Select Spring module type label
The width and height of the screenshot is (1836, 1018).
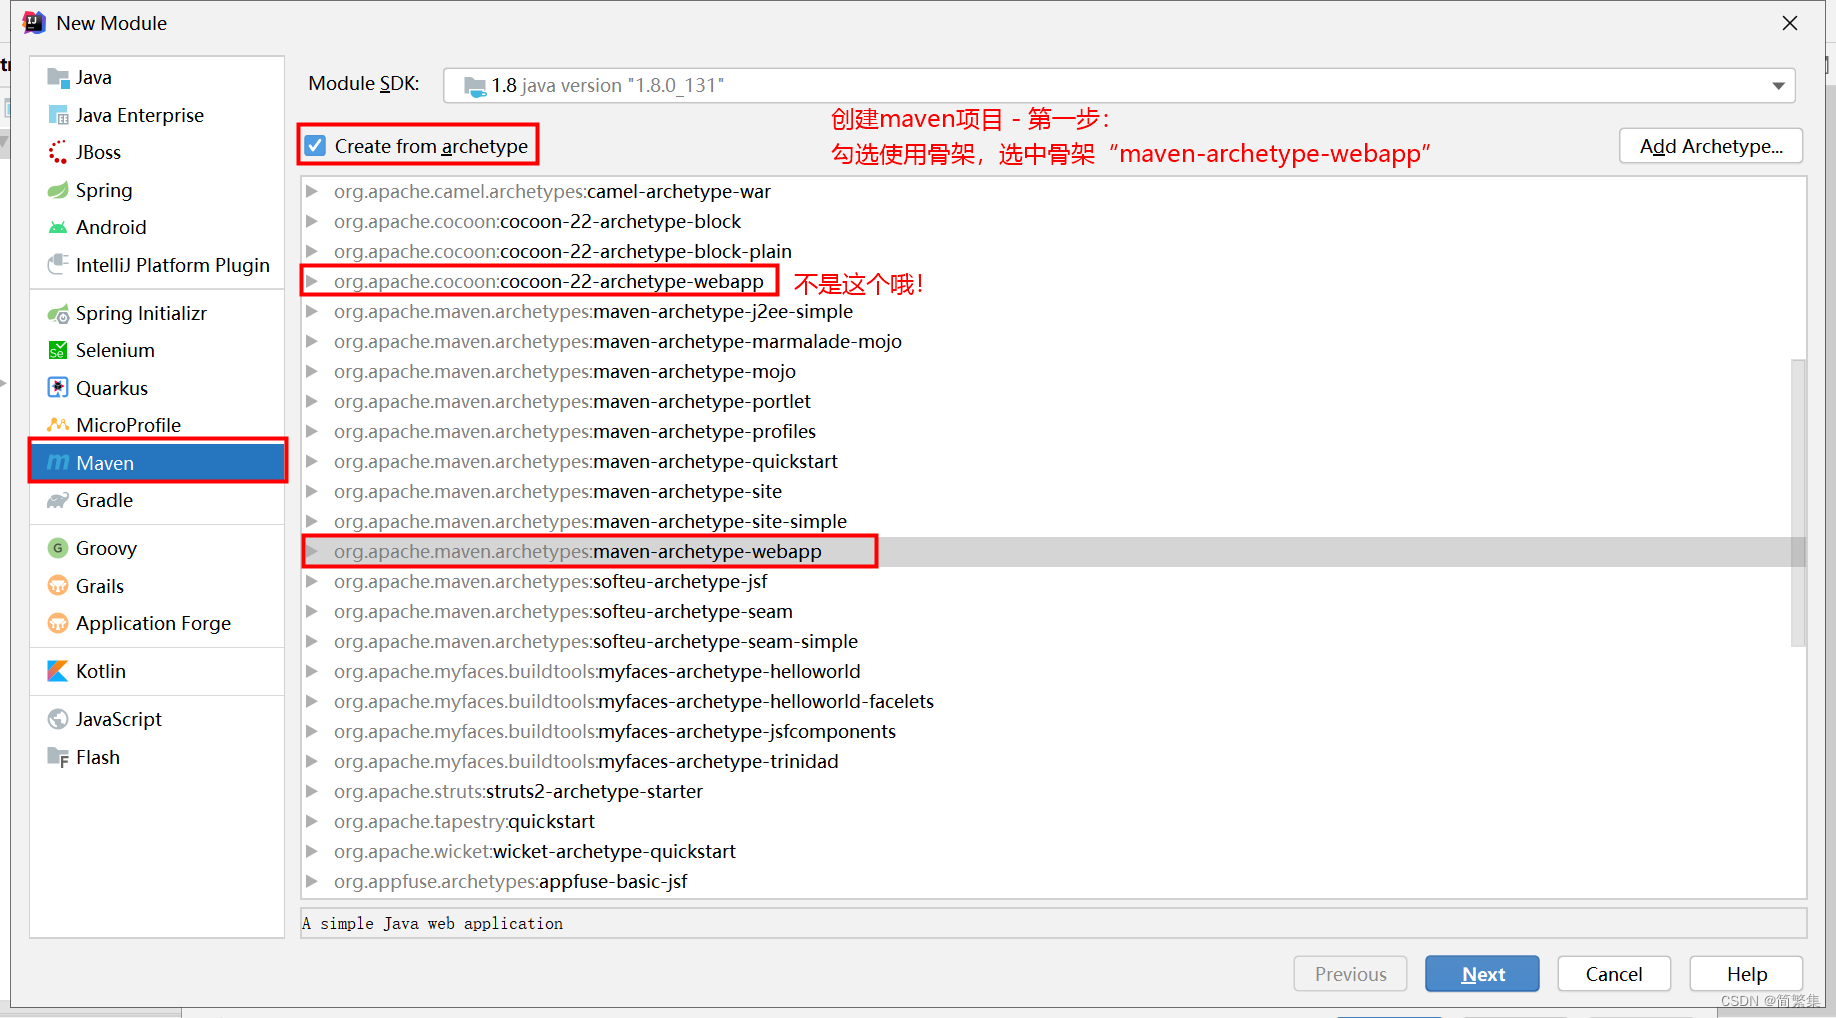[x=104, y=190]
